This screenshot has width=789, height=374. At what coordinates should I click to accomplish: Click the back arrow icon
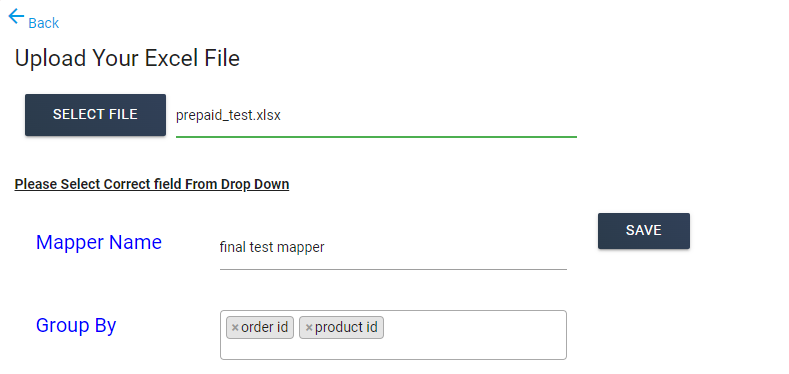(16, 17)
